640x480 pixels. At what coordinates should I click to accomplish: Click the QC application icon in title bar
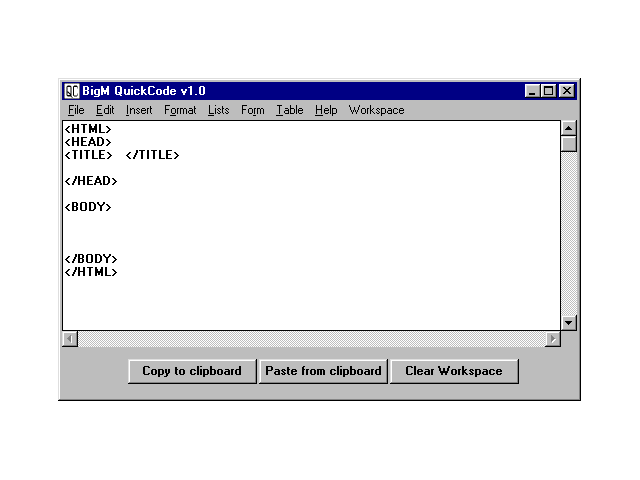point(72,91)
